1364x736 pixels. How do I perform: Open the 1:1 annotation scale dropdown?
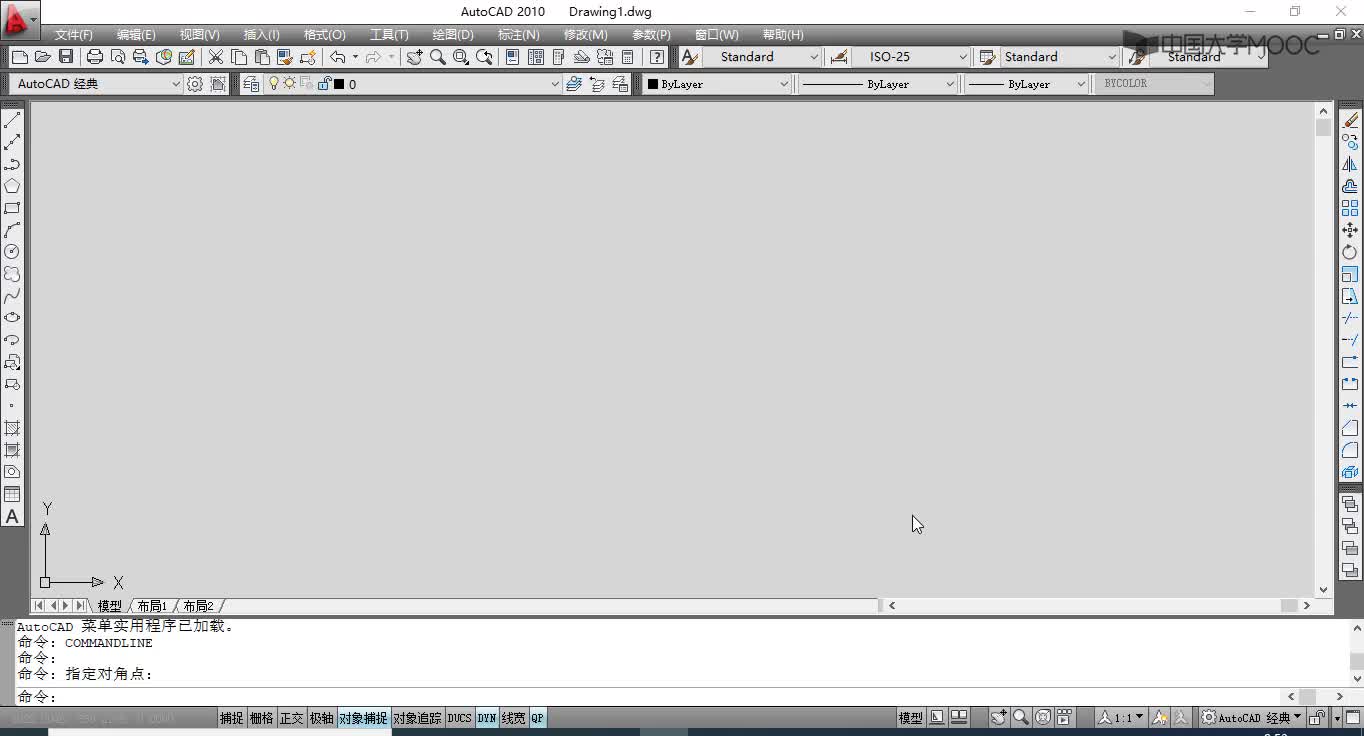[1122, 718]
